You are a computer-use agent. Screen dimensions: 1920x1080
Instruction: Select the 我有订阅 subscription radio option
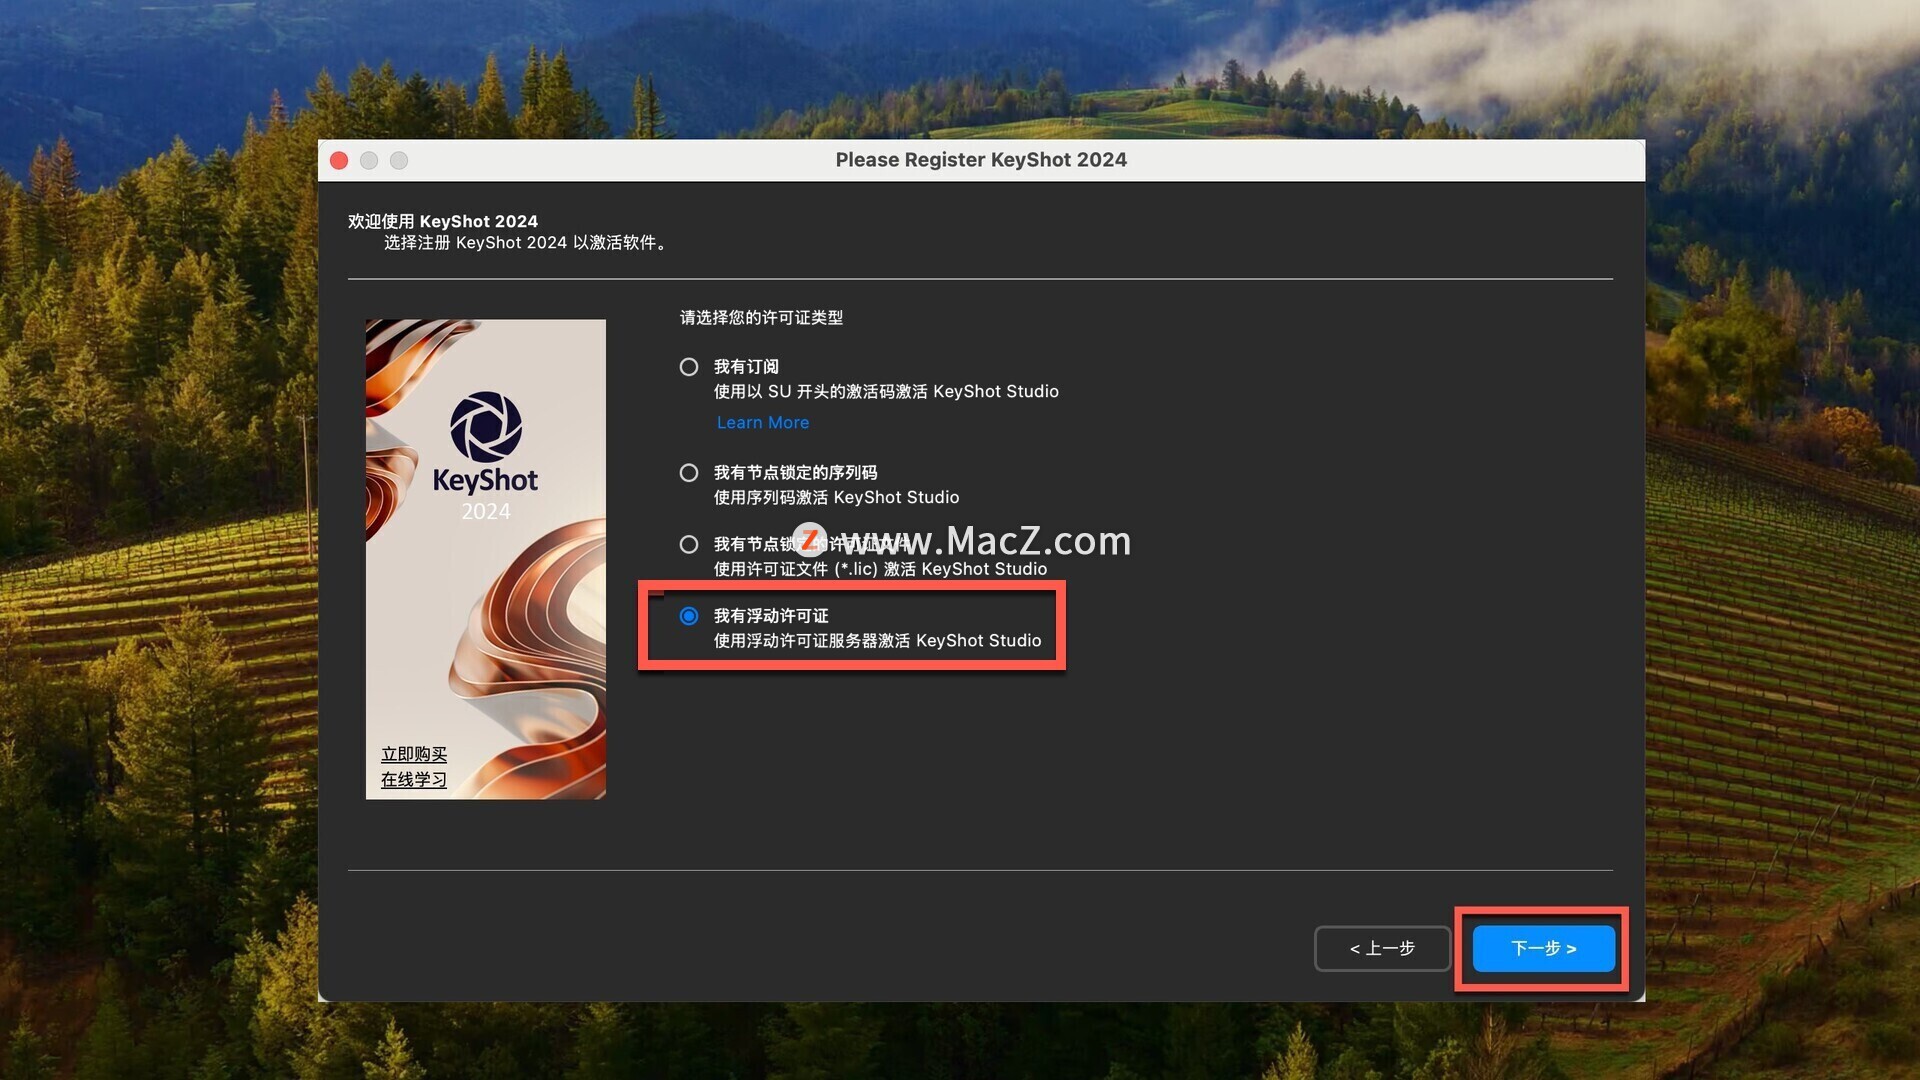[689, 367]
